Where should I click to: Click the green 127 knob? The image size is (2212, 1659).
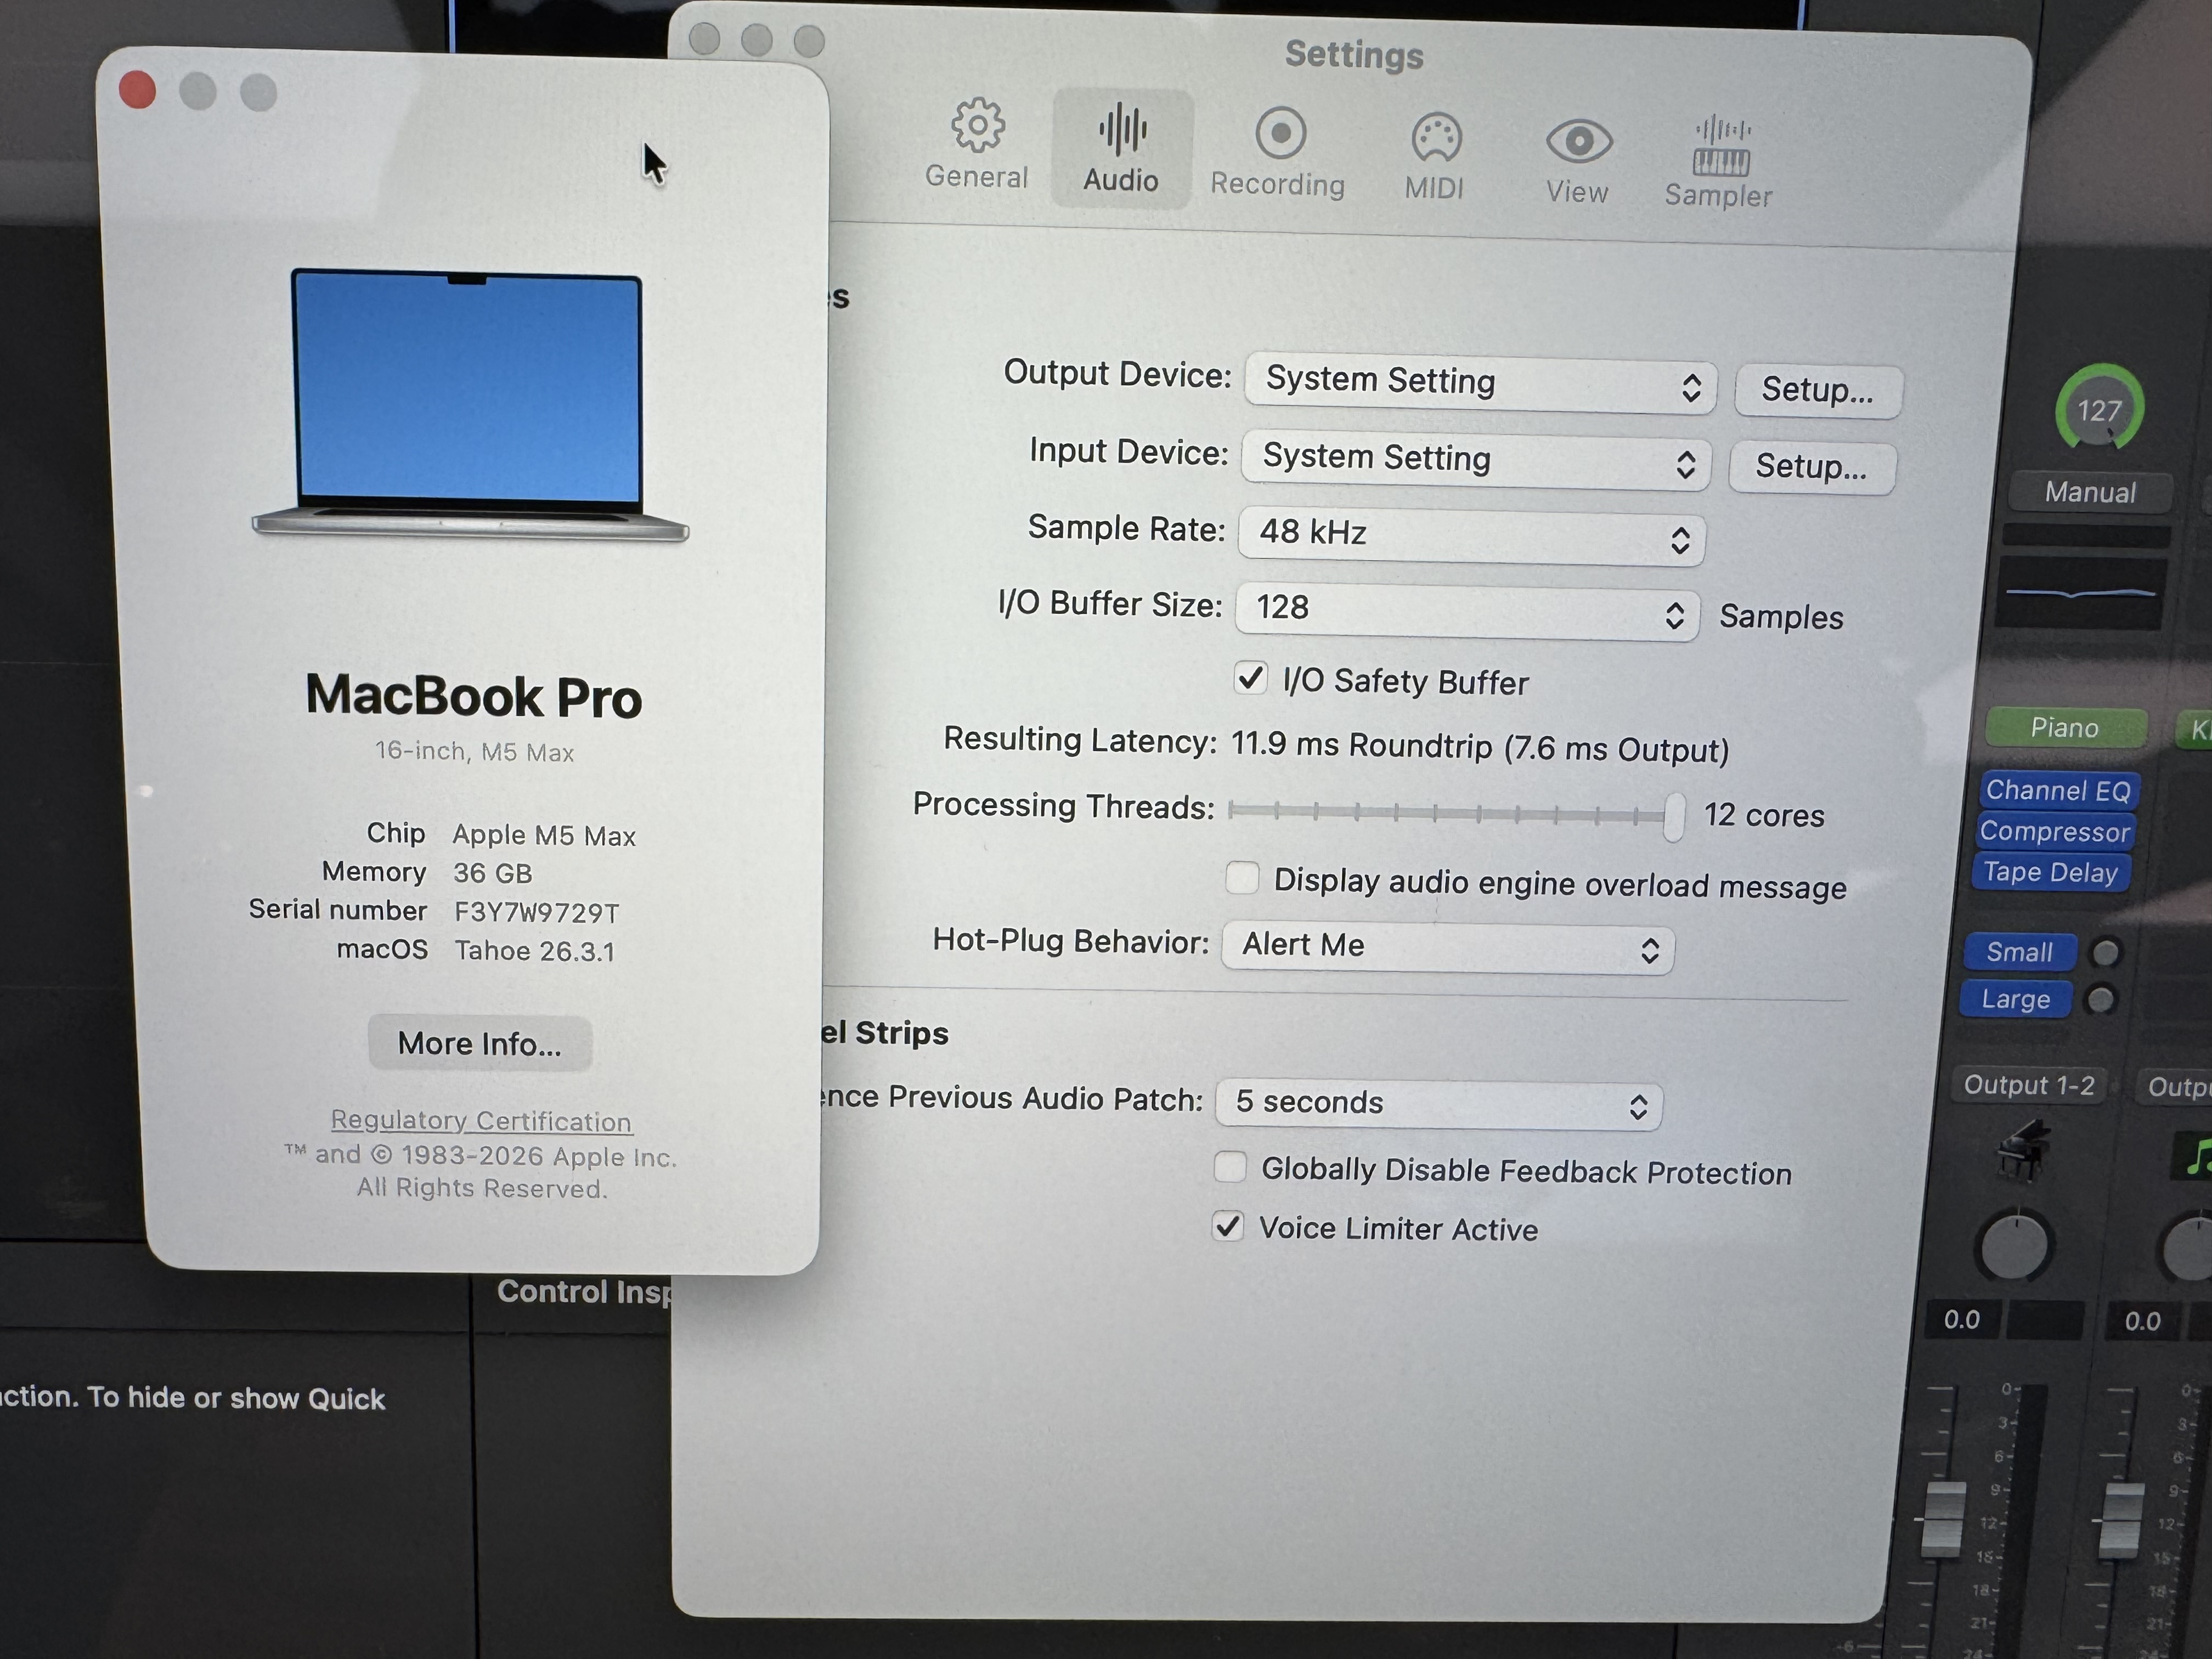[x=2099, y=408]
